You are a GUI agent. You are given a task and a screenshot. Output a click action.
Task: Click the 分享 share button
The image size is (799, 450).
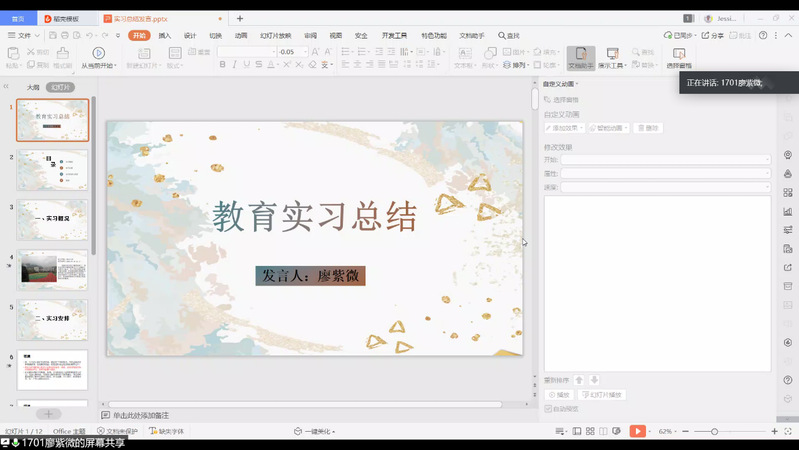pos(713,35)
